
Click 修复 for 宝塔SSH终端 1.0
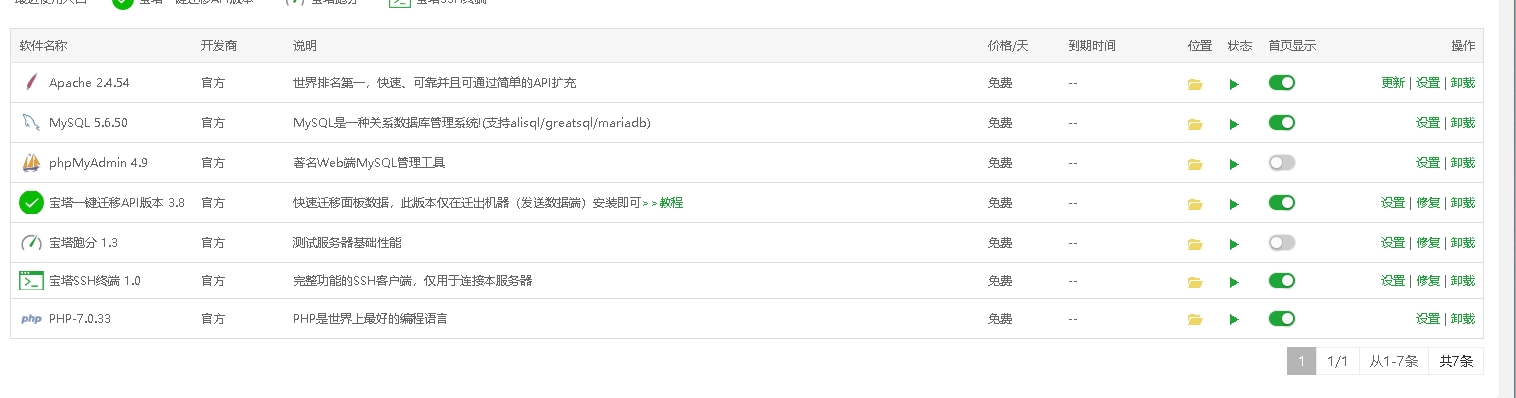point(1428,281)
